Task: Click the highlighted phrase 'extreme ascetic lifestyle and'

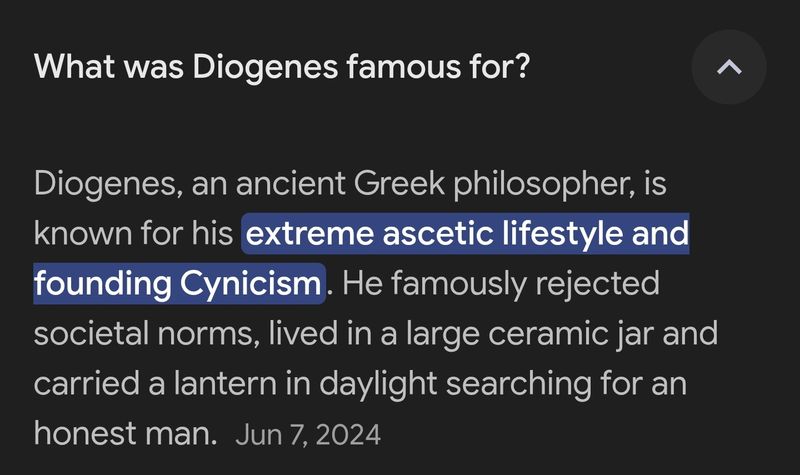Action: coord(467,234)
